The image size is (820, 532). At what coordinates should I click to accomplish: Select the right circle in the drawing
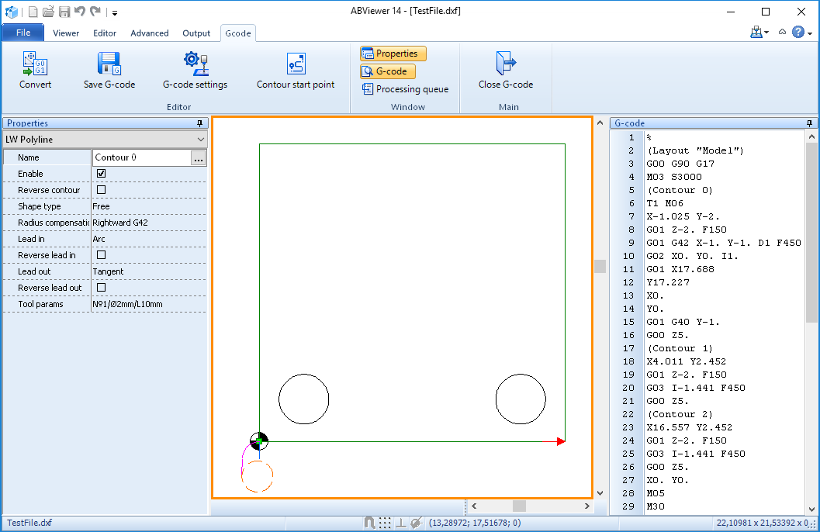click(x=521, y=399)
